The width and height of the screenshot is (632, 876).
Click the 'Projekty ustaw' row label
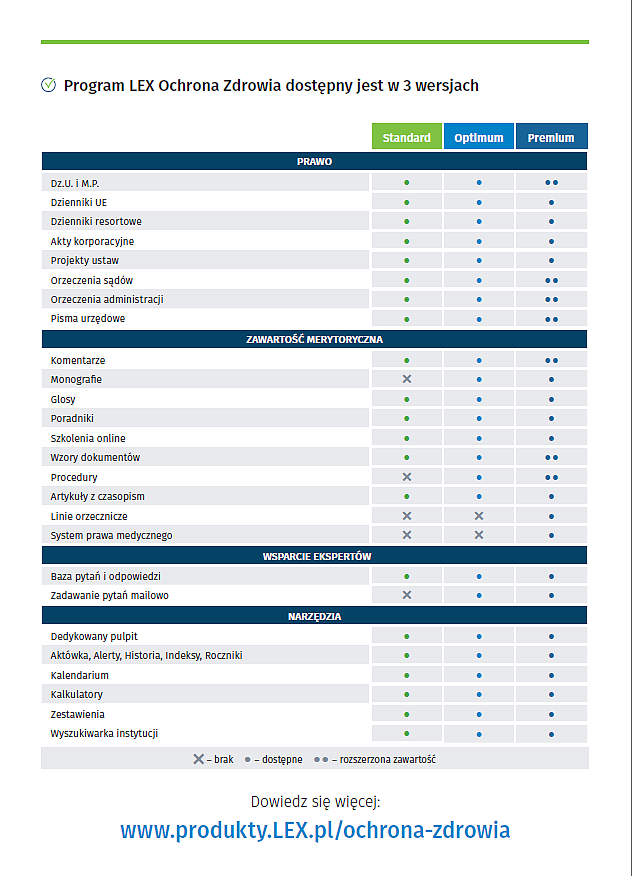[x=85, y=260]
